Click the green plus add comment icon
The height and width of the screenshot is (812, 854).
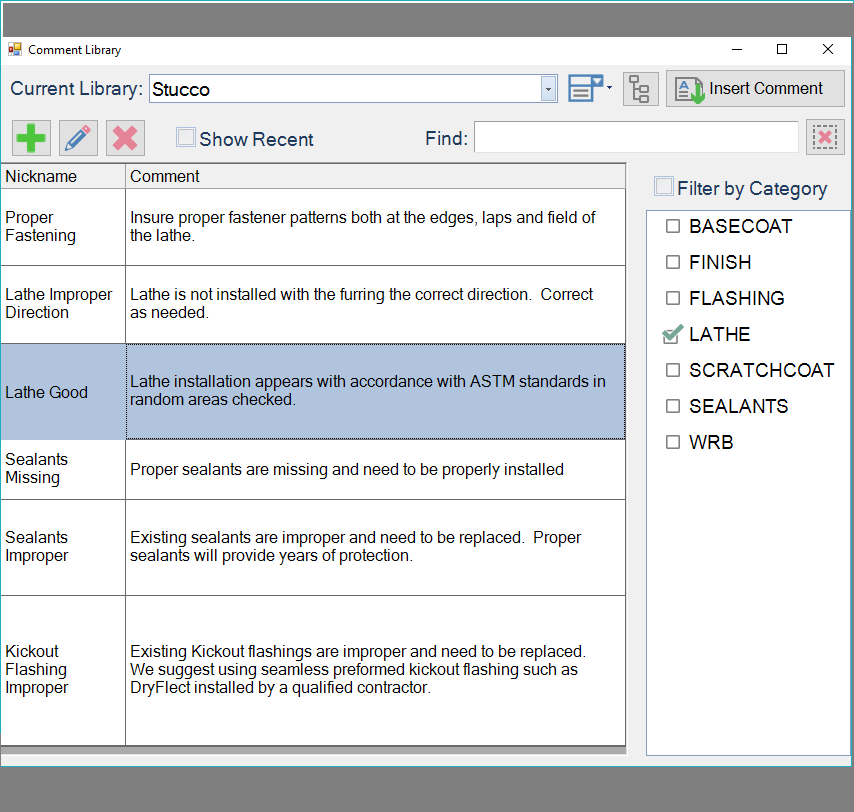(x=32, y=138)
